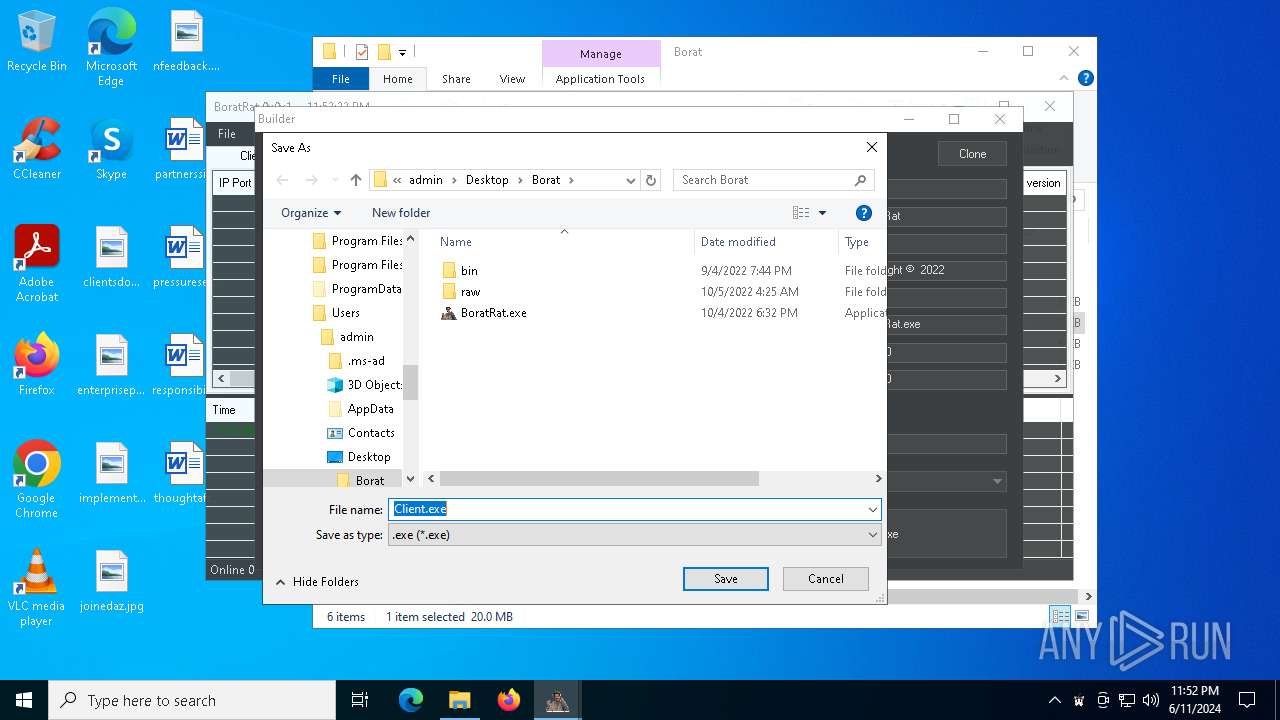
Task: Open the change view icon in Save As dialog
Action: pyautogui.click(x=801, y=213)
